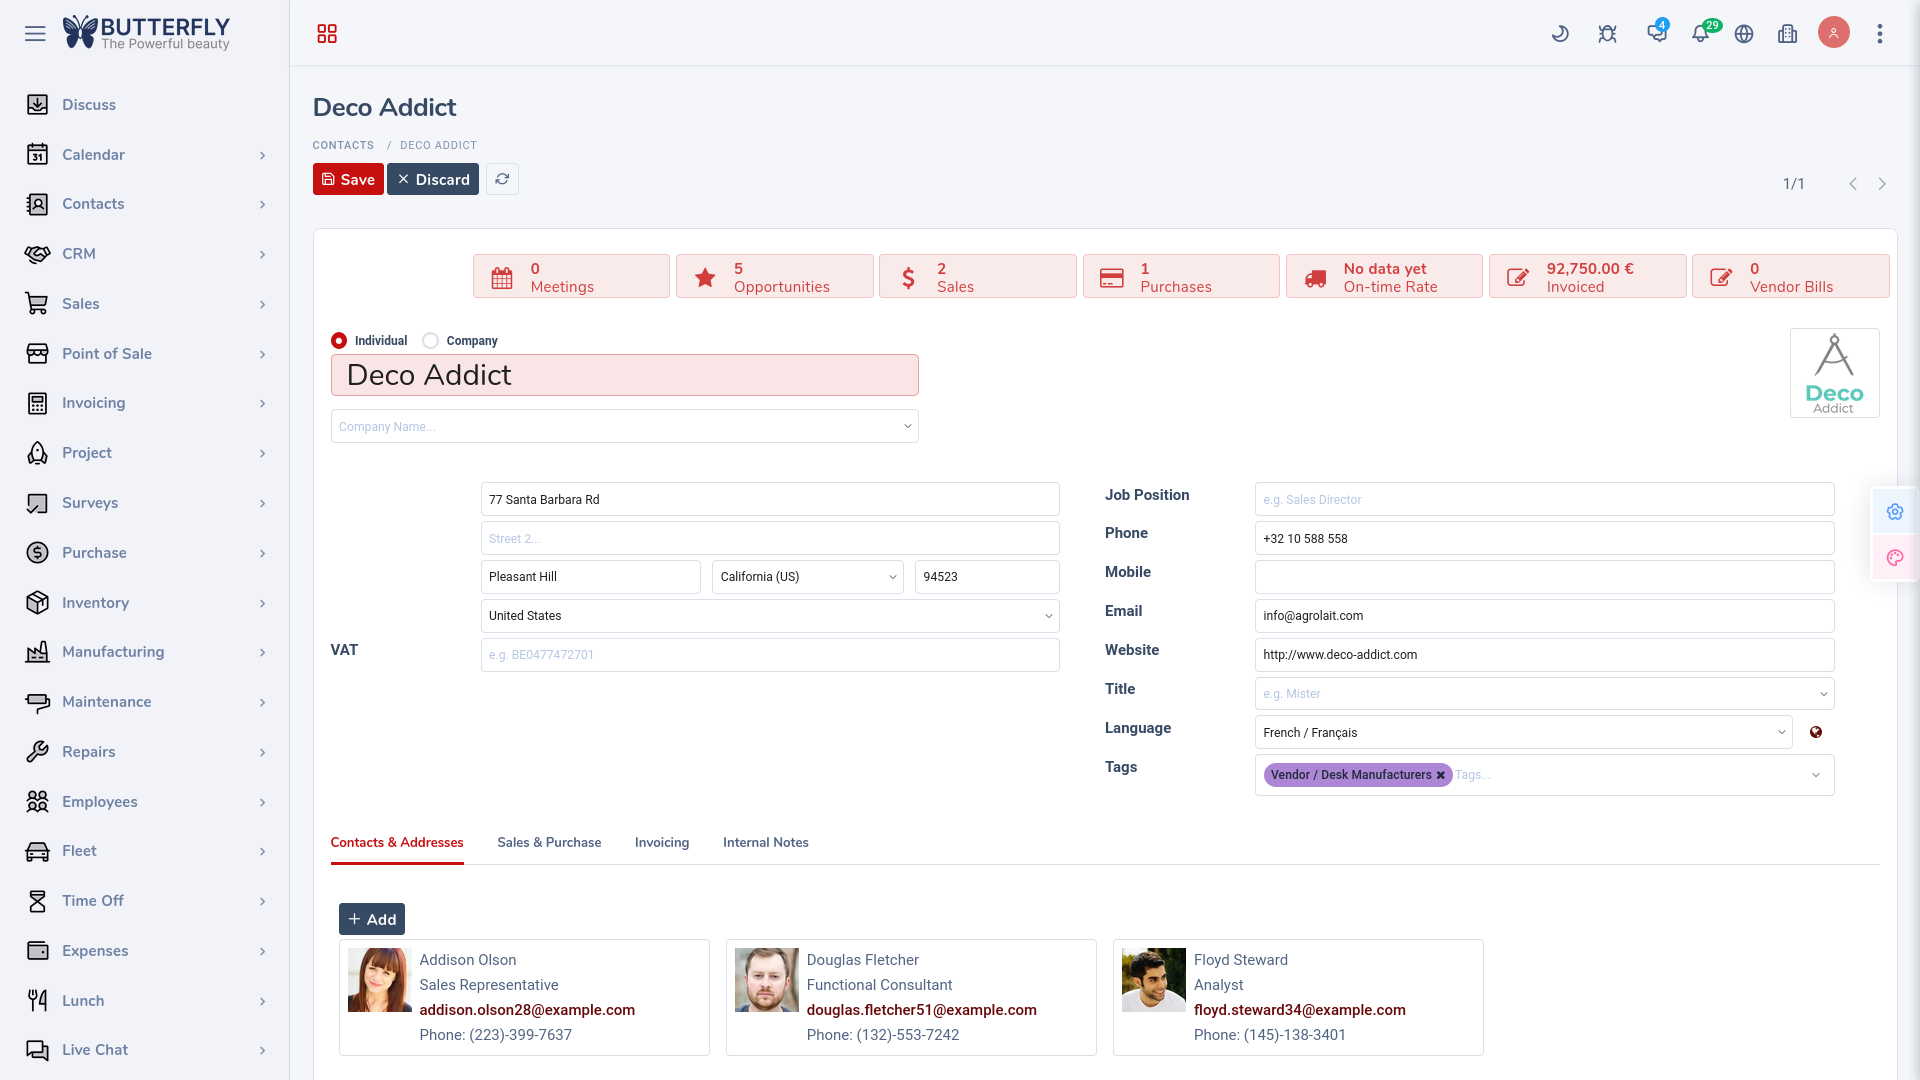Open the Sales stat button
The height and width of the screenshot is (1080, 1920).
click(x=978, y=277)
